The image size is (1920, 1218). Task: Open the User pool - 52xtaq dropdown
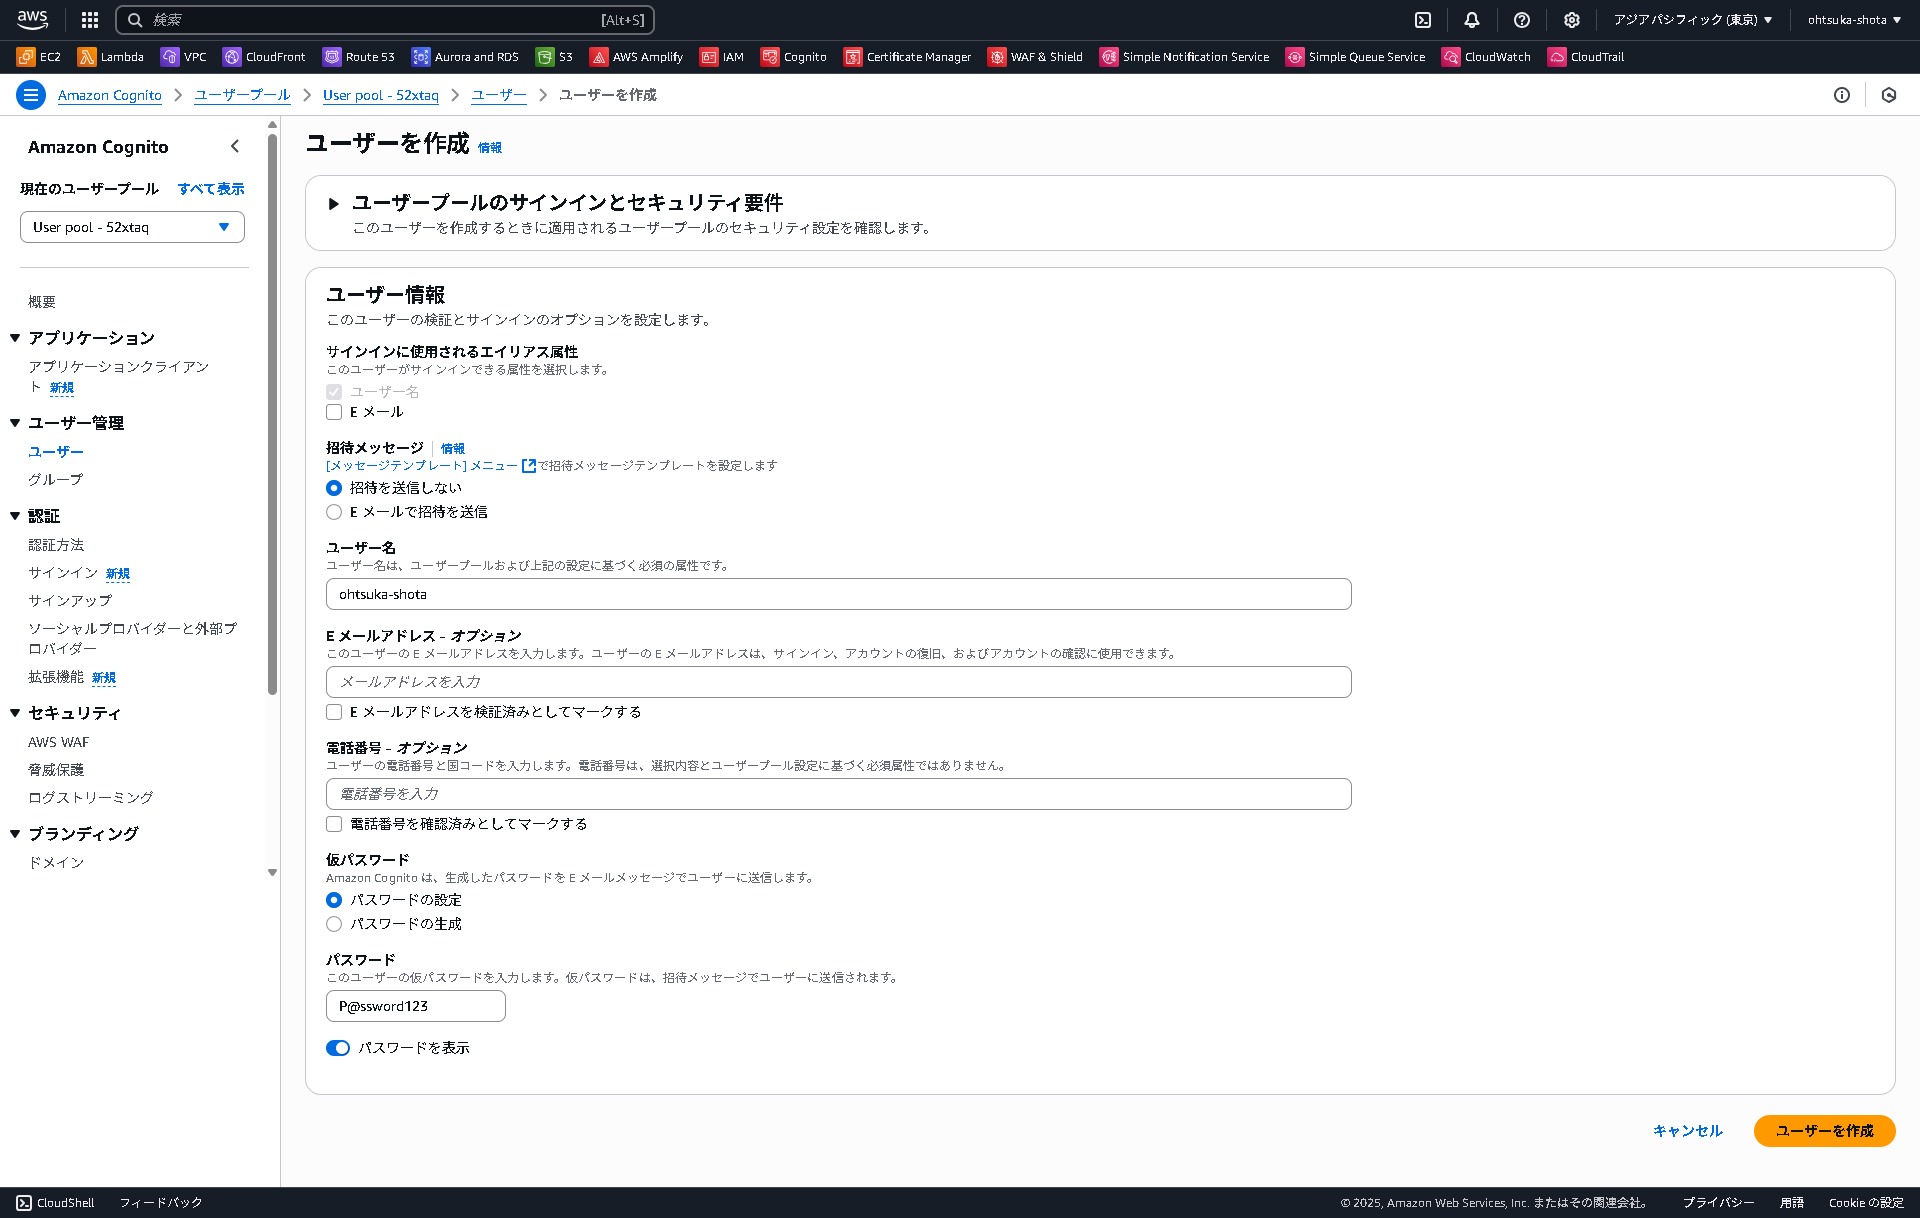coord(132,227)
